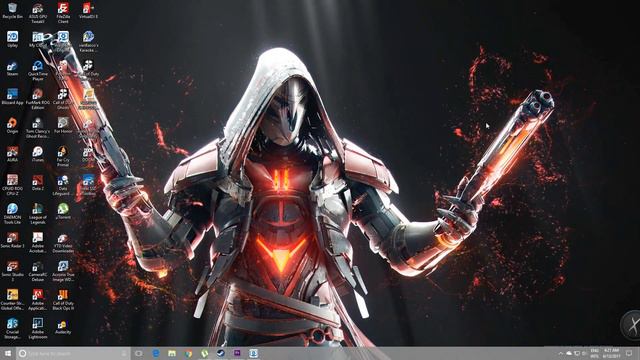Switch to Steam on the taskbar
640x360 pixels.
(221, 353)
